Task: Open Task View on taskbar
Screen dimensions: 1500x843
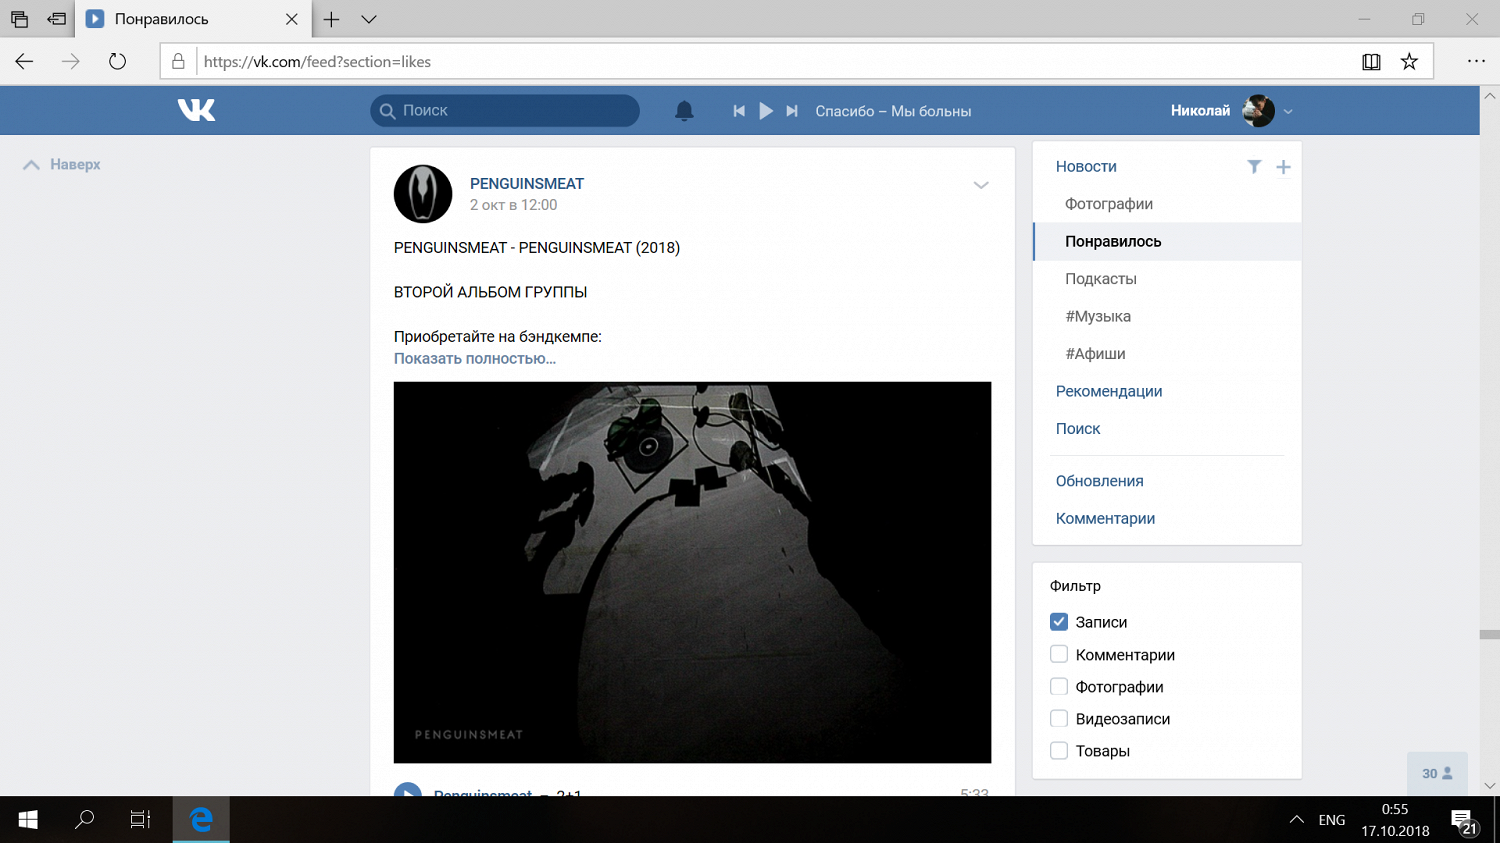Action: click(141, 820)
